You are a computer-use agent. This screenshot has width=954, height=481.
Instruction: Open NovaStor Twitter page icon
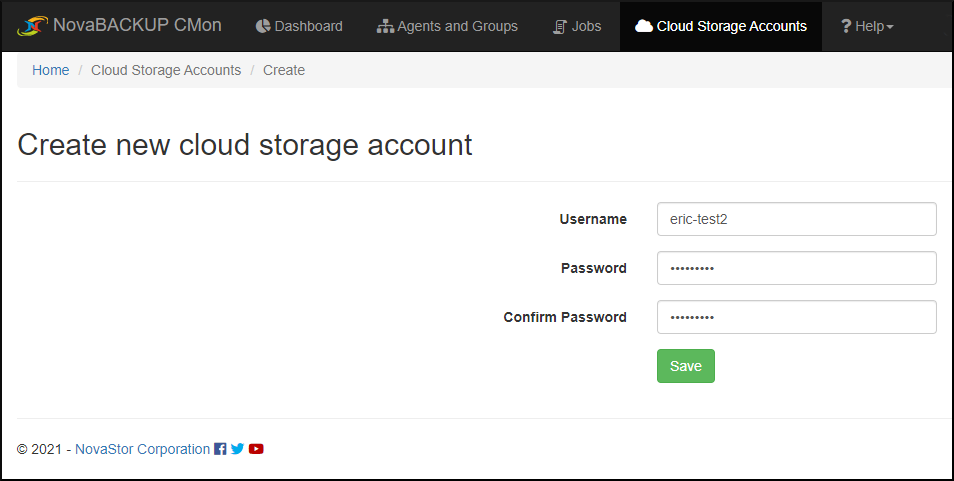[238, 449]
